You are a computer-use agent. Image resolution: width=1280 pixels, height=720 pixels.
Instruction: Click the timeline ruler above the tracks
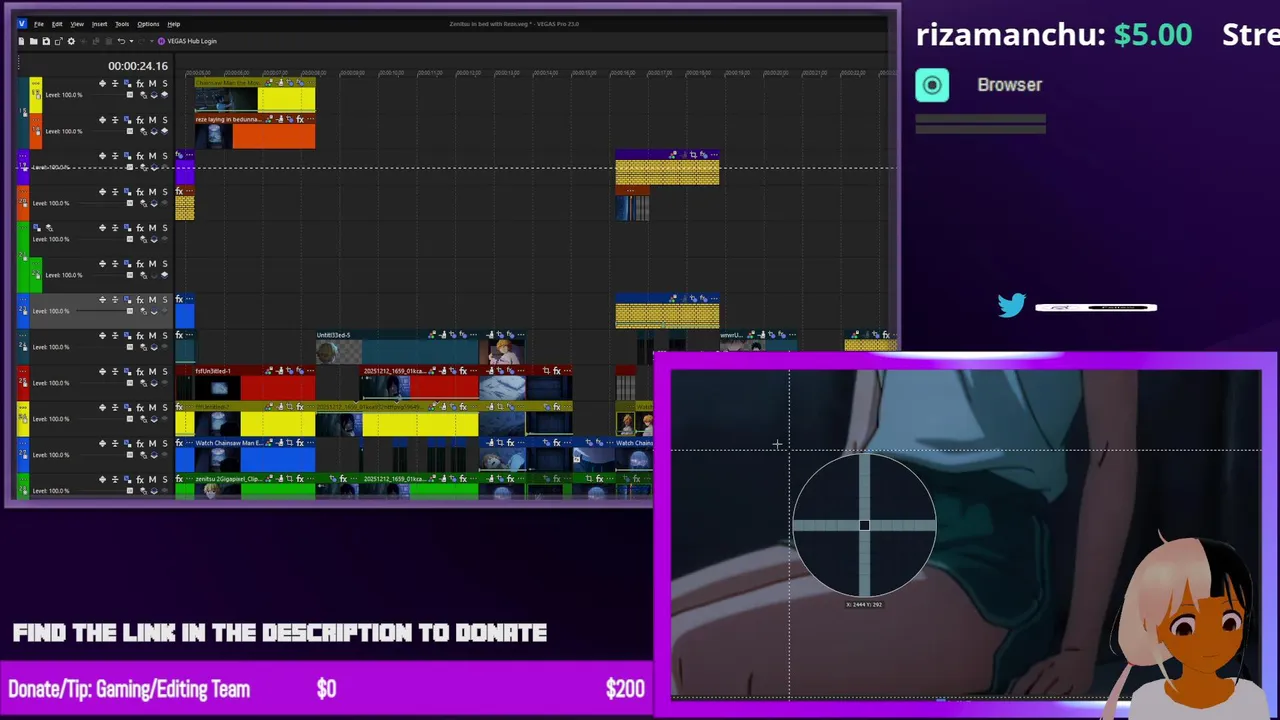pyautogui.click(x=537, y=73)
